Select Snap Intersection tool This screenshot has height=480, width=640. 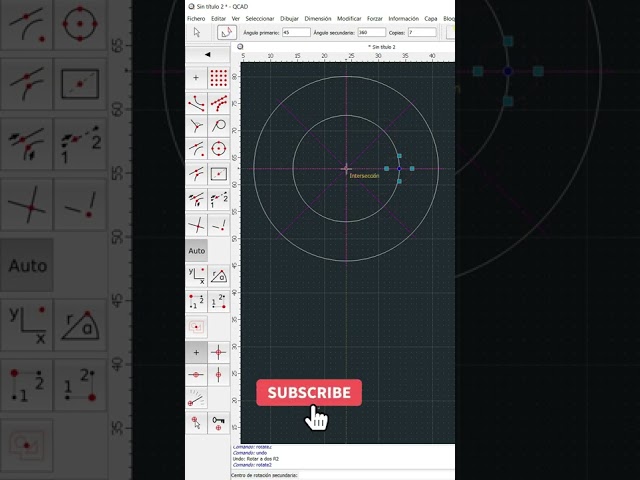(196, 225)
